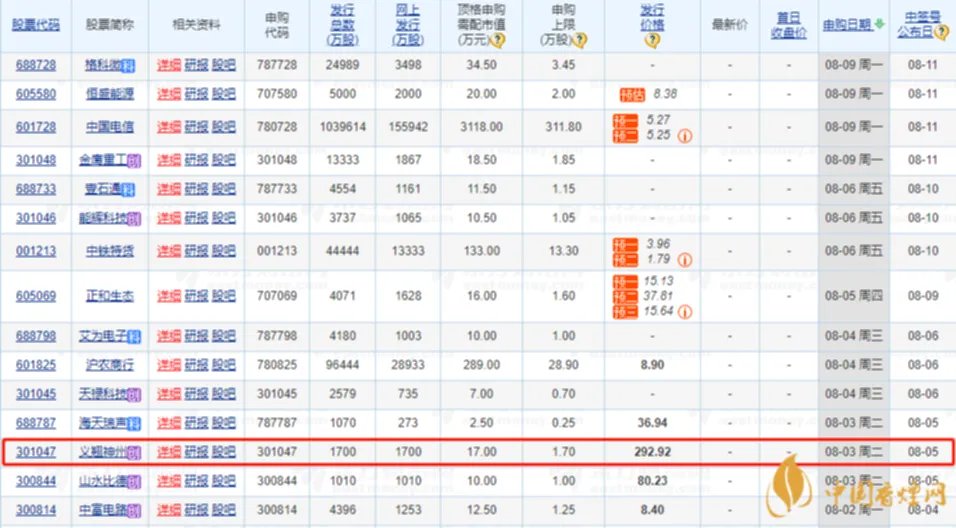Image resolution: width=956 pixels, height=528 pixels.
Task: Open 恒盛能源 stock name link
Action: 110,94
